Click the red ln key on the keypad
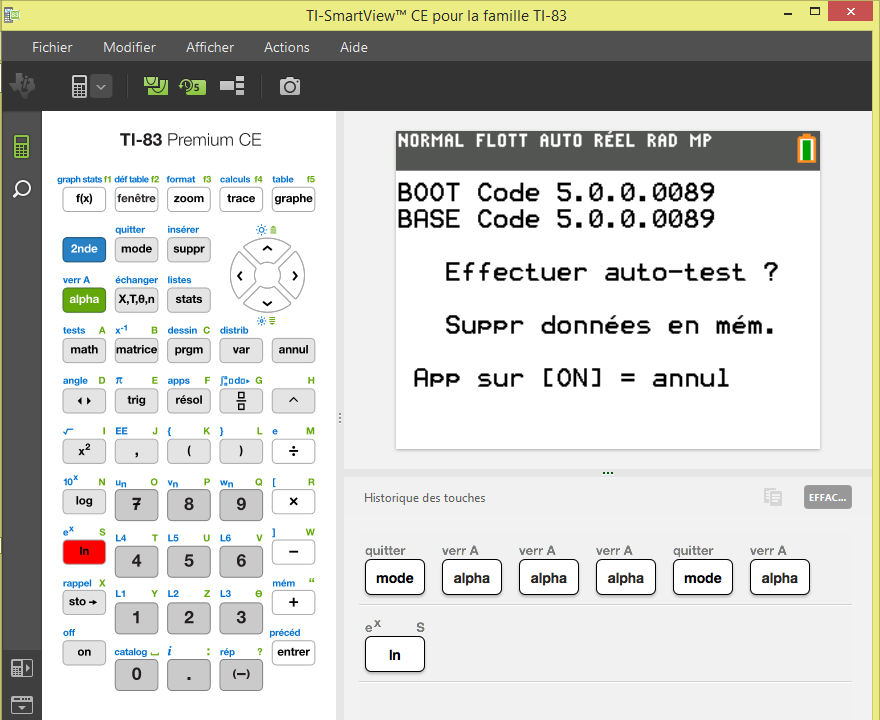 coord(84,552)
